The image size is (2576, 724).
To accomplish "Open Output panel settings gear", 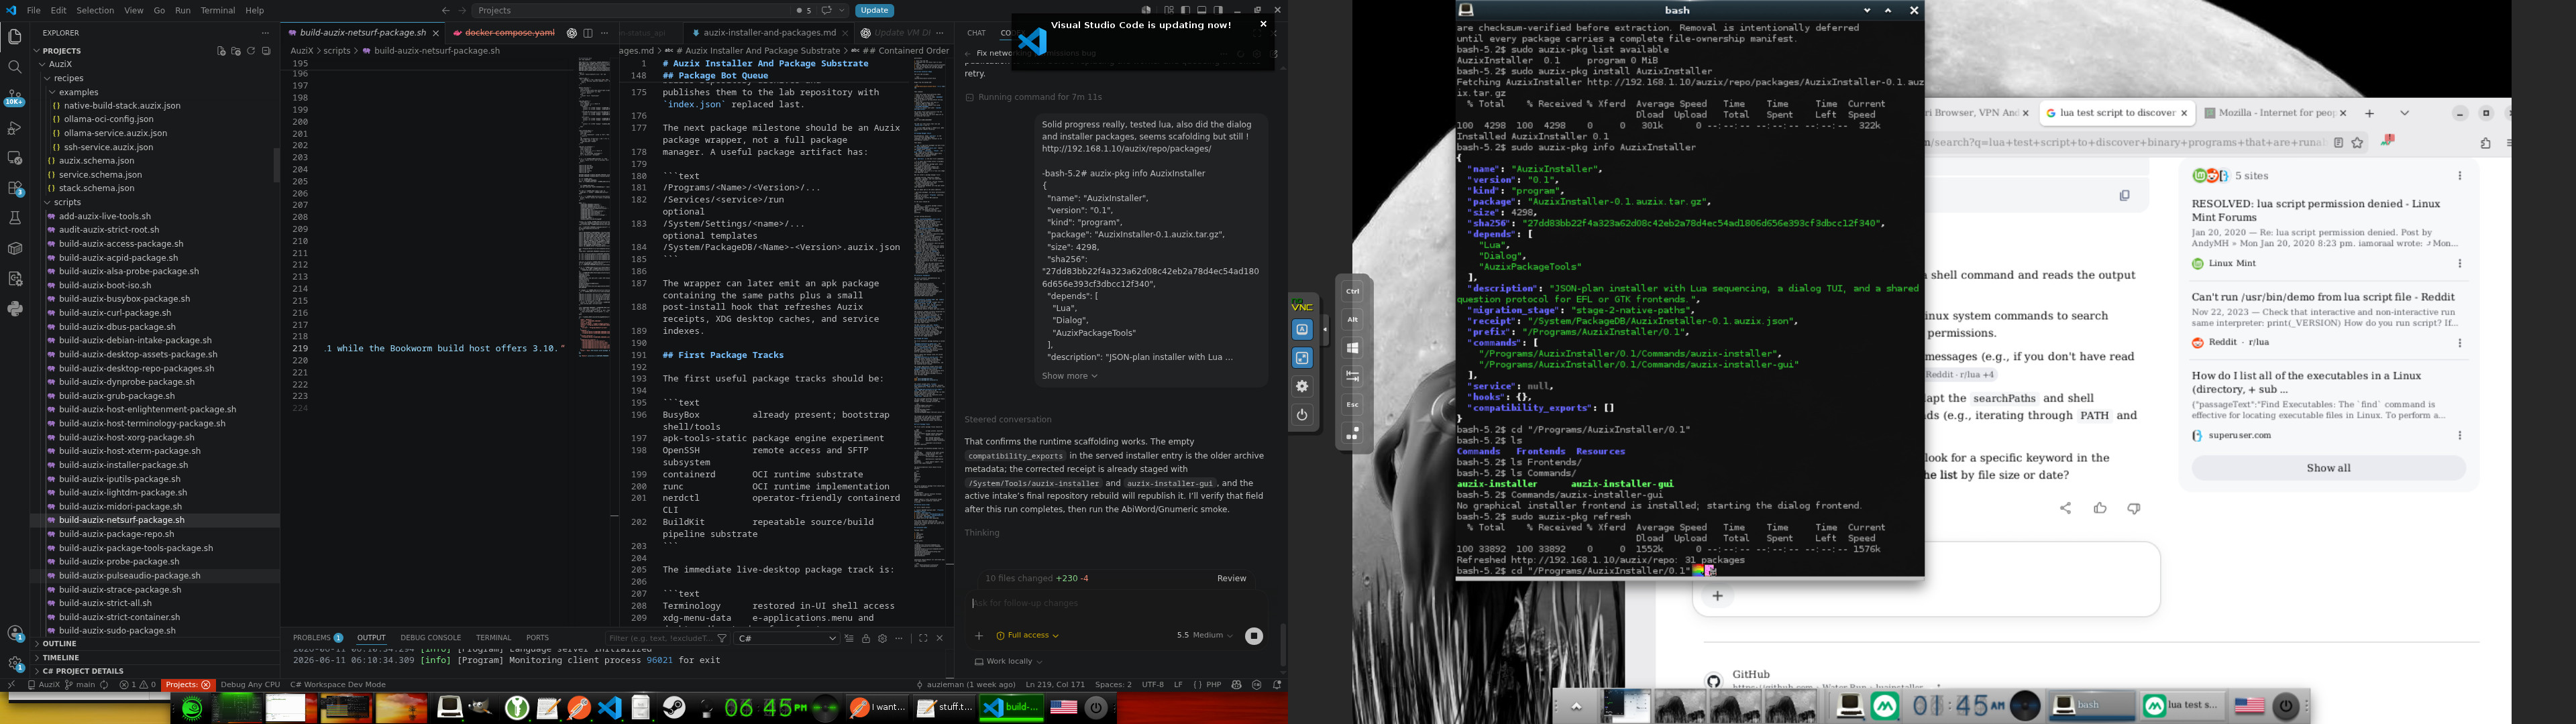I will click(882, 638).
